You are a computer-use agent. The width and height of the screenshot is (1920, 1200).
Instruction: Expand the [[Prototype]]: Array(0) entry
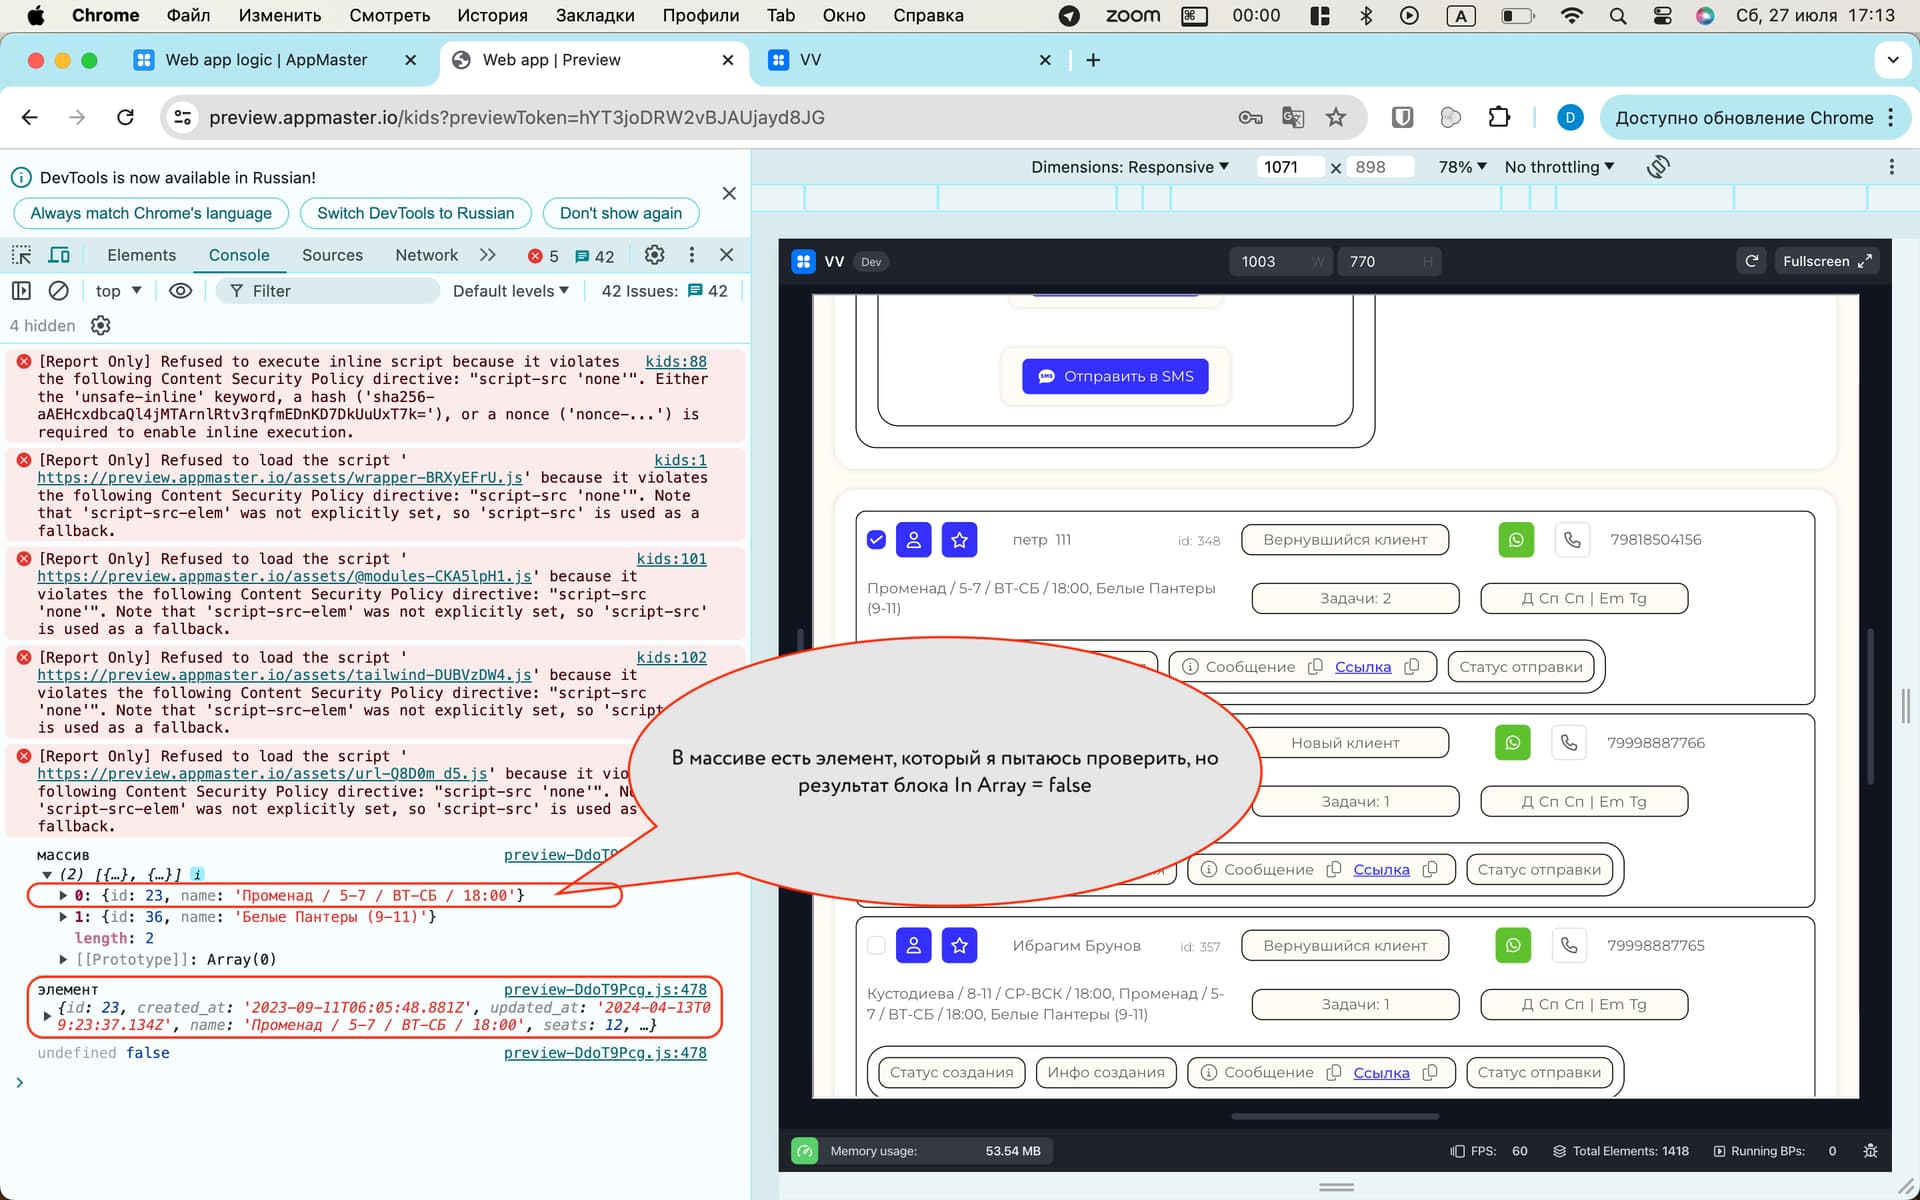64,960
